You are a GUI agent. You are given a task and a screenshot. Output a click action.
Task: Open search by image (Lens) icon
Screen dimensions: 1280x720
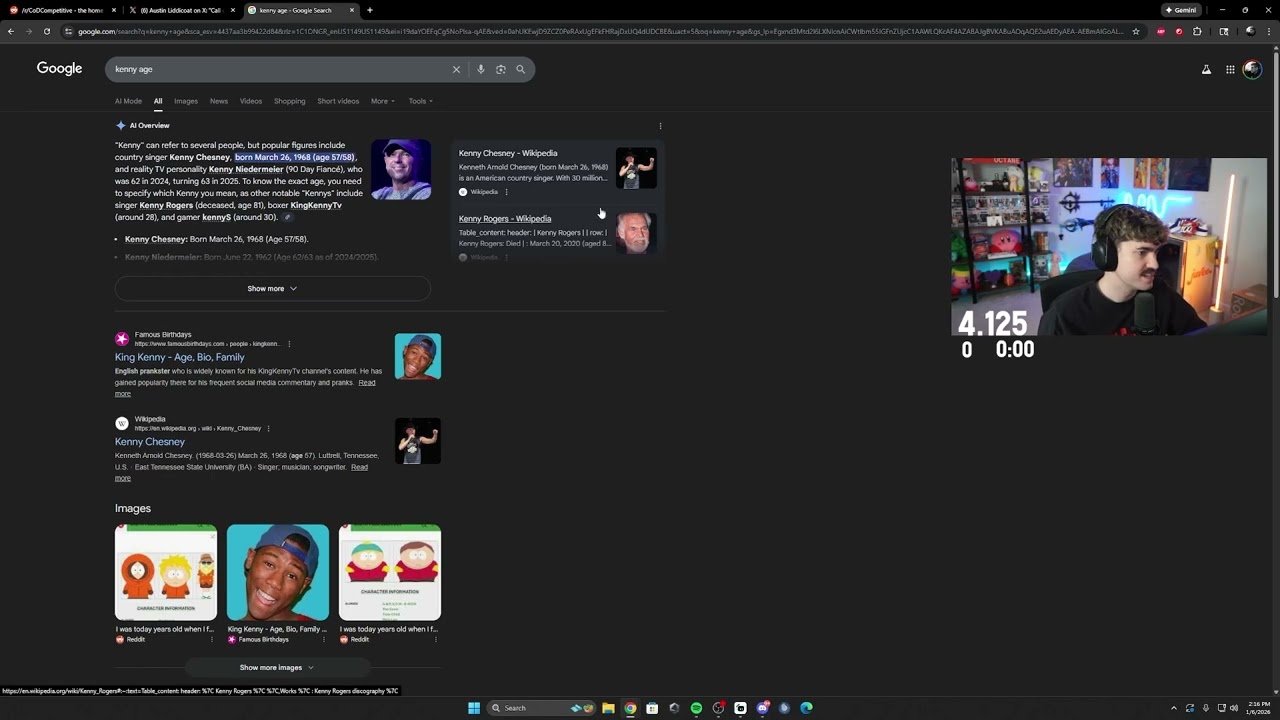point(501,69)
